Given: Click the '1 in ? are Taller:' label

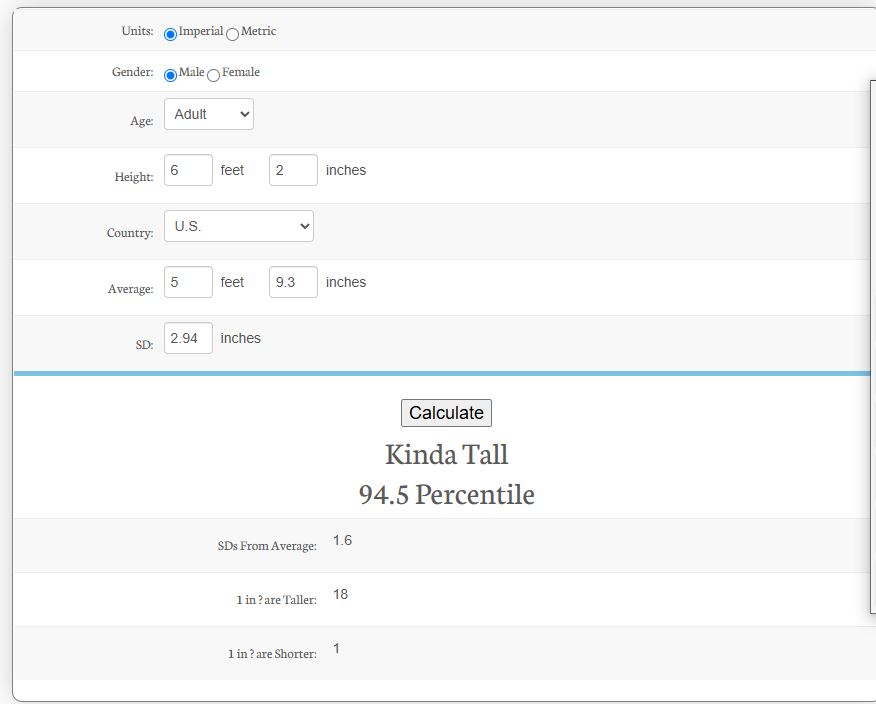Looking at the screenshot, I should (277, 600).
